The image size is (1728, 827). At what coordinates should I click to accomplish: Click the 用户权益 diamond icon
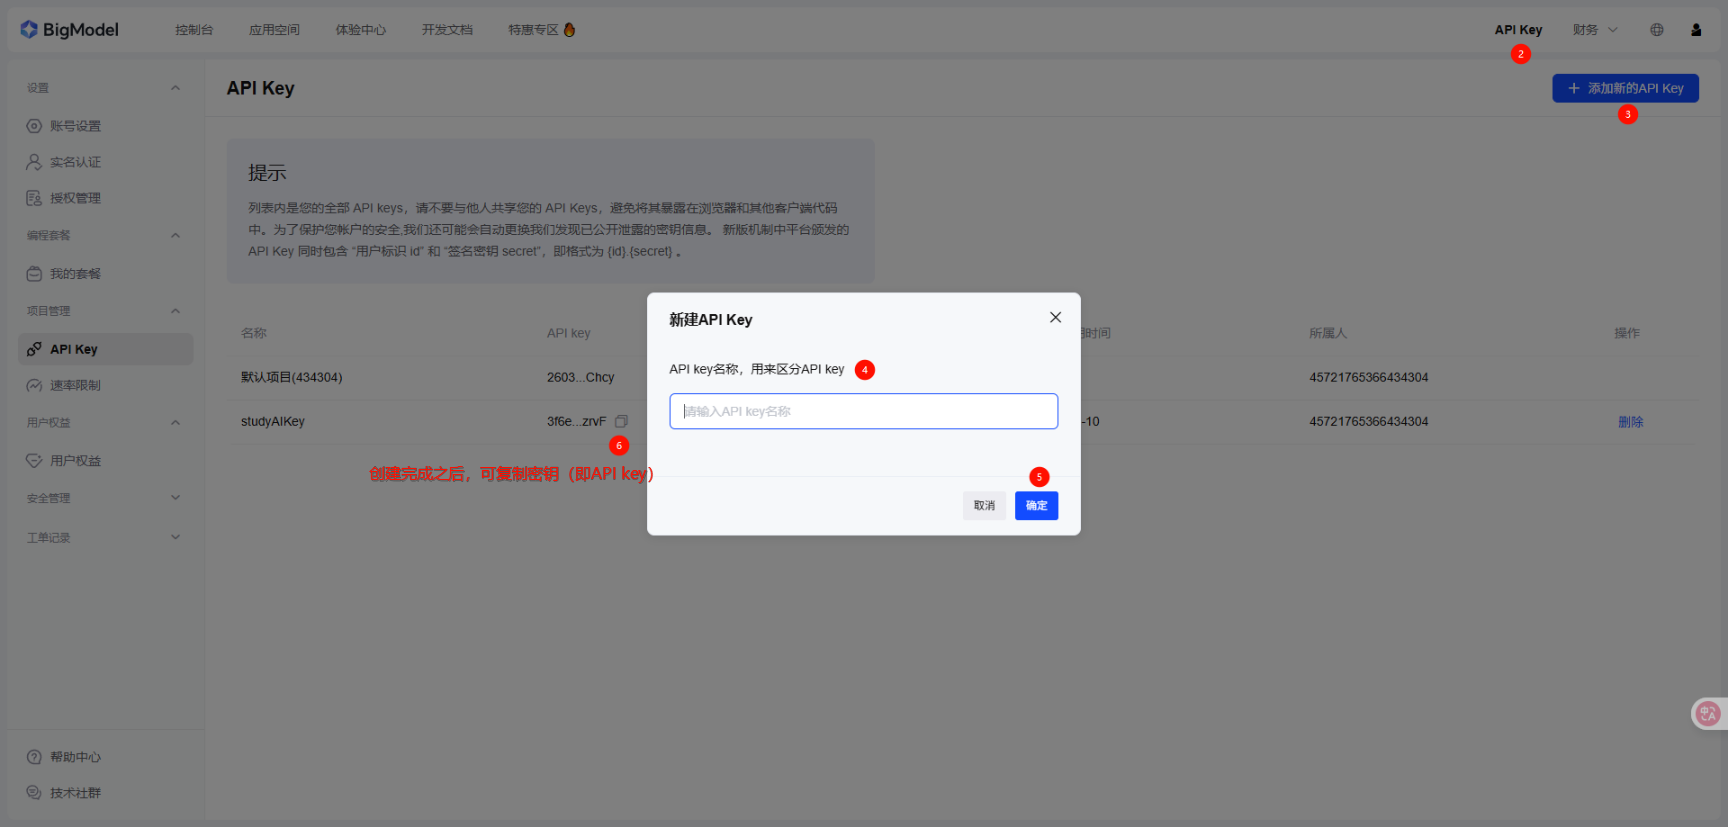coord(34,460)
